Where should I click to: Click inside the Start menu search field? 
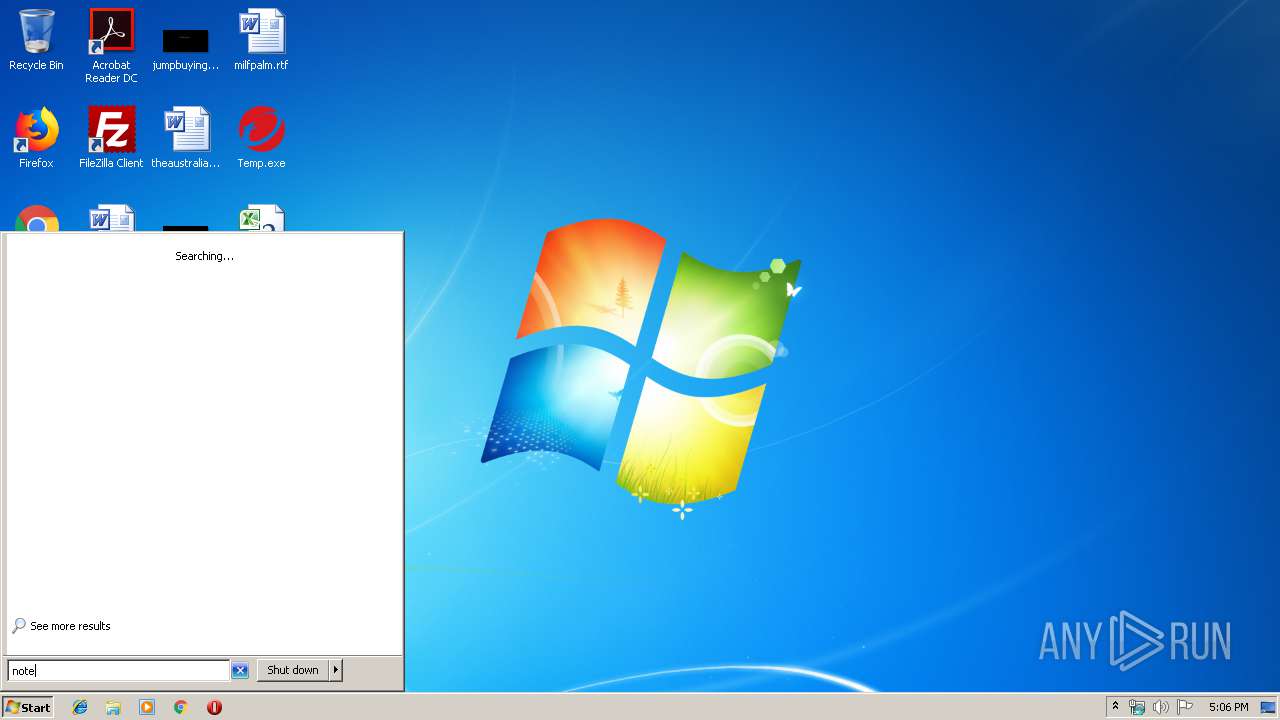tap(119, 670)
